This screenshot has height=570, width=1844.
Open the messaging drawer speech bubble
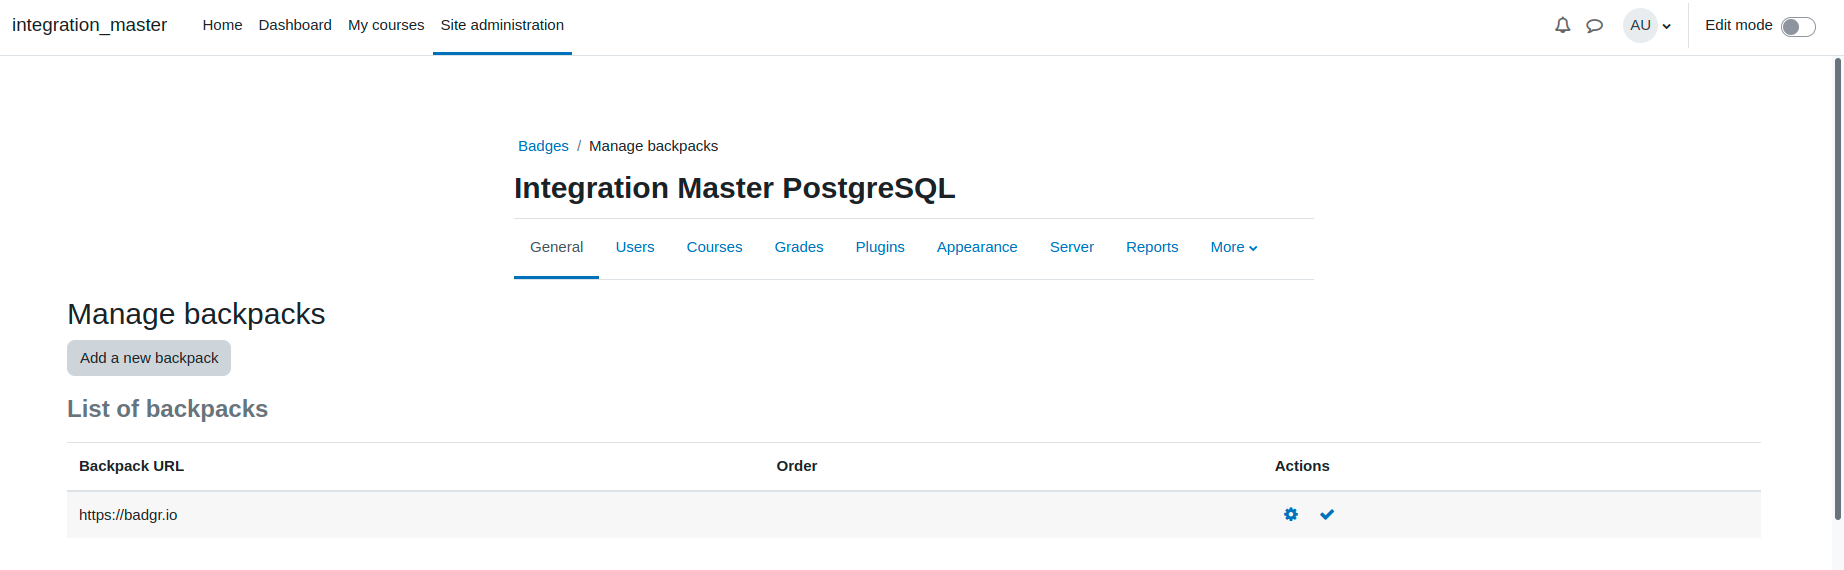[x=1595, y=26]
